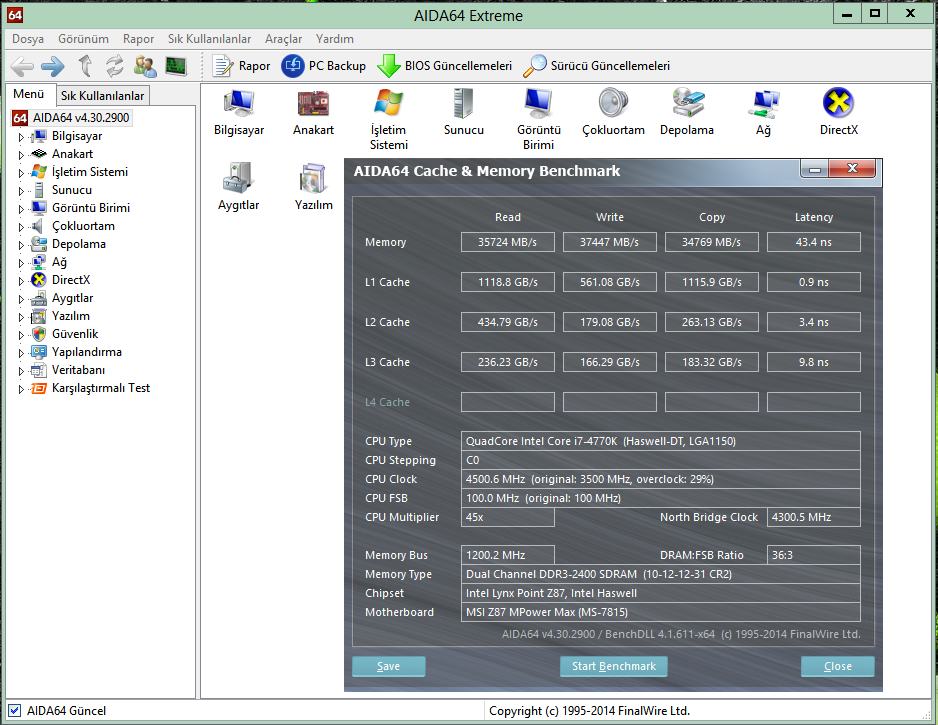938x725 pixels.
Task: Click the blue Forward arrow icon
Action: tap(53, 66)
